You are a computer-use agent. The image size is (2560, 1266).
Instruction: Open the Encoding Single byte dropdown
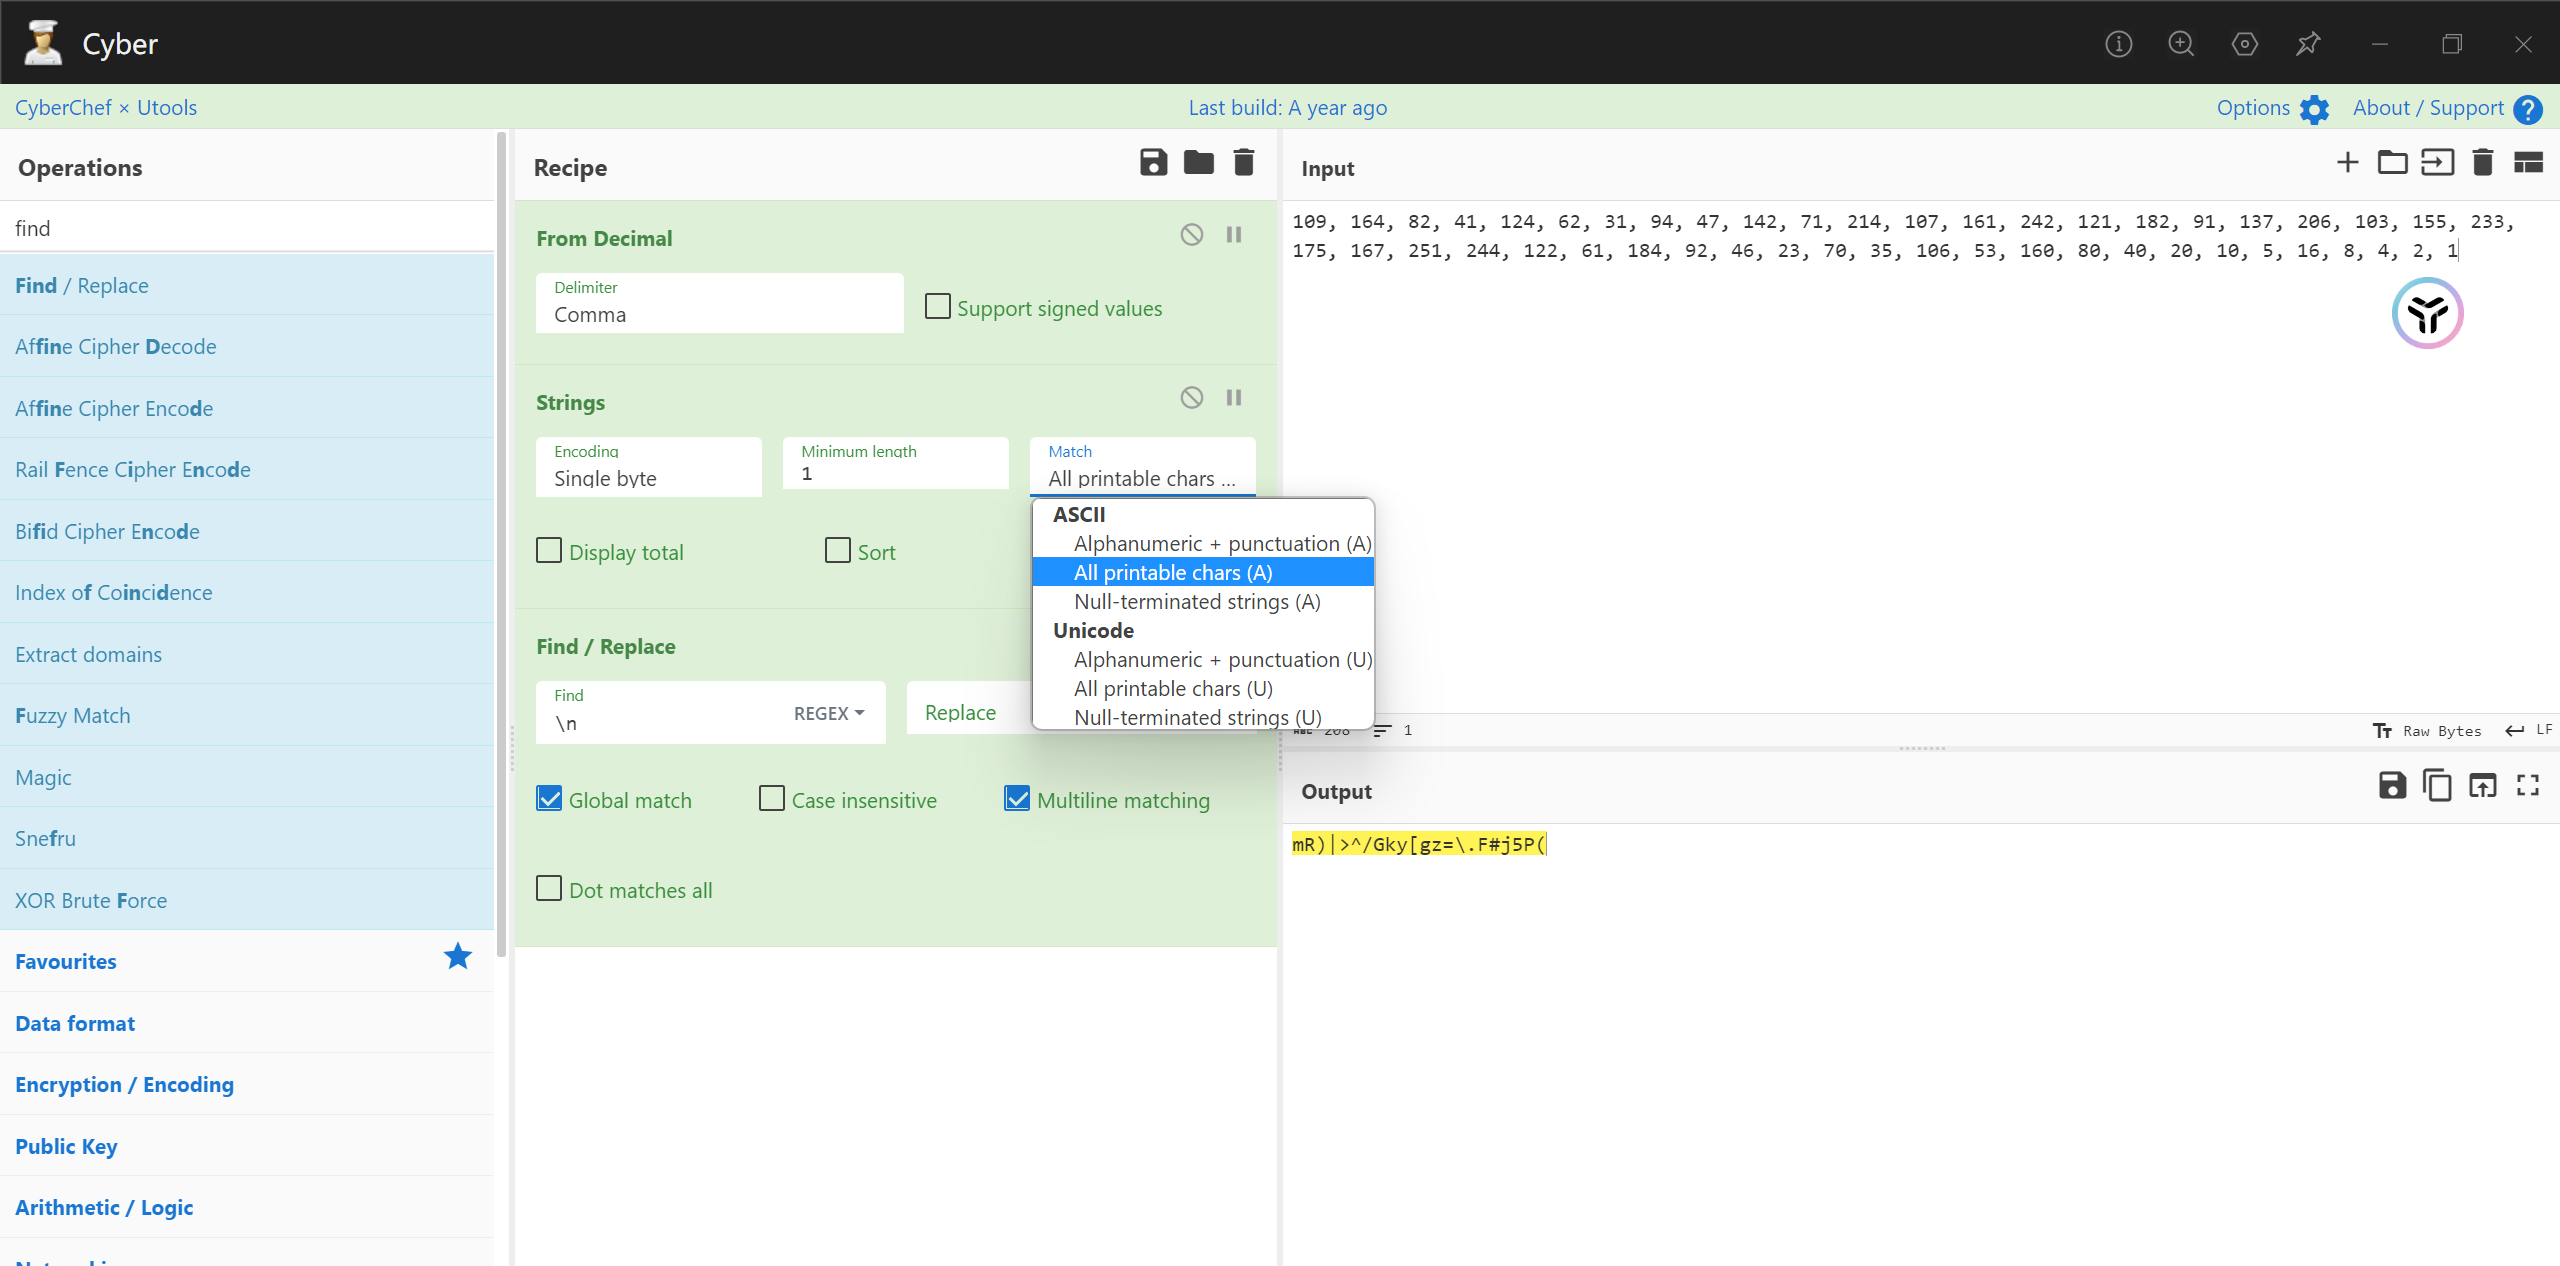[x=648, y=467]
